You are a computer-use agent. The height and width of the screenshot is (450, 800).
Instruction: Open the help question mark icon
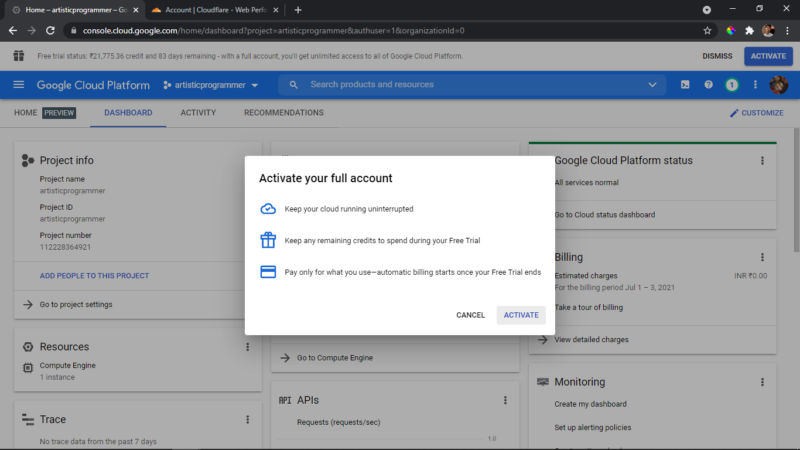pos(708,85)
